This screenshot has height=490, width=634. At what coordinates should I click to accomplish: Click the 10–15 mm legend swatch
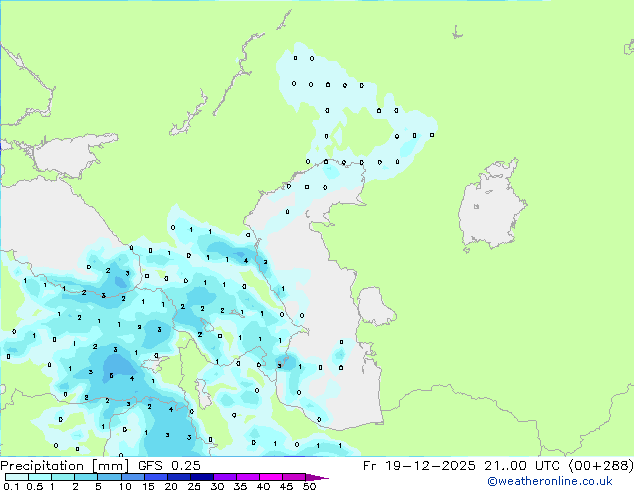click(132, 477)
